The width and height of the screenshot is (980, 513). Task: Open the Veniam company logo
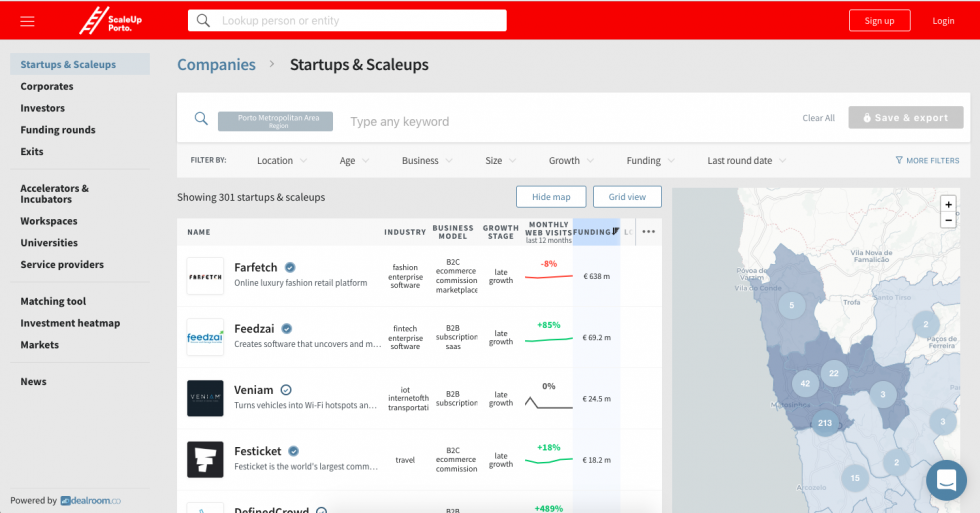pyautogui.click(x=205, y=398)
